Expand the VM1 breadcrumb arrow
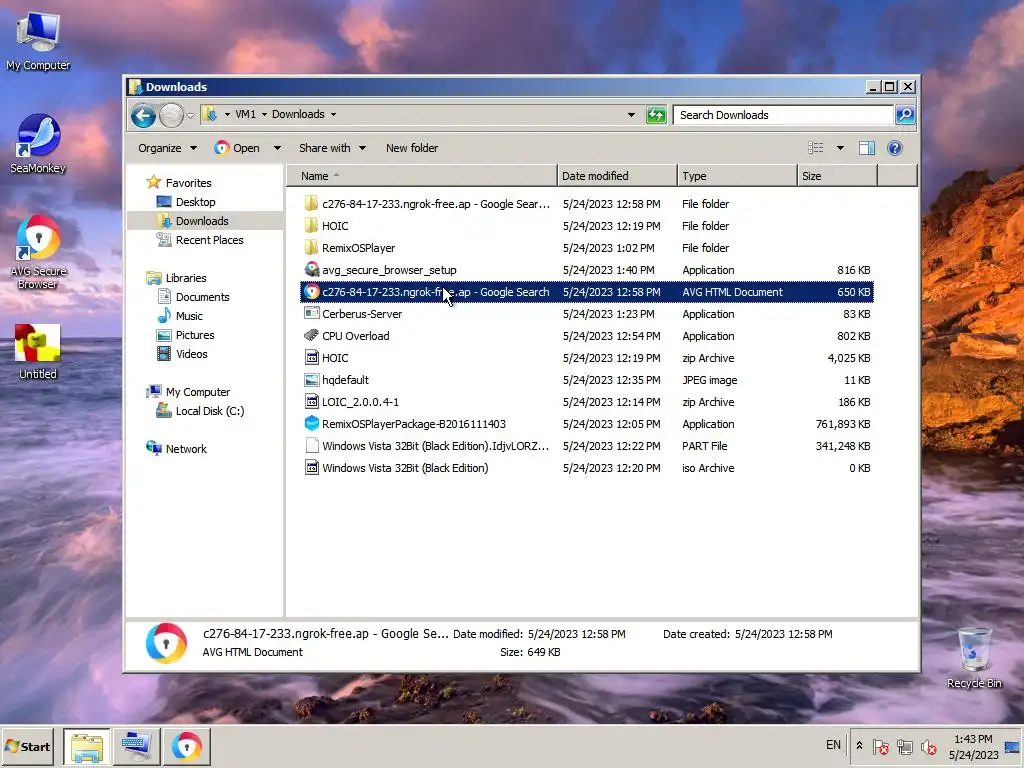1024x768 pixels. coord(264,114)
